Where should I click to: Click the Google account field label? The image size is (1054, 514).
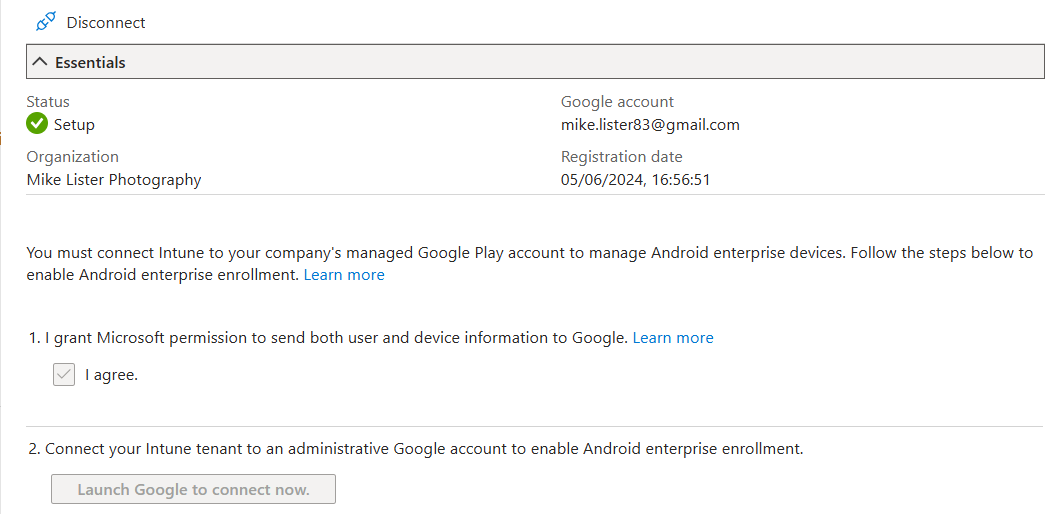coord(617,101)
